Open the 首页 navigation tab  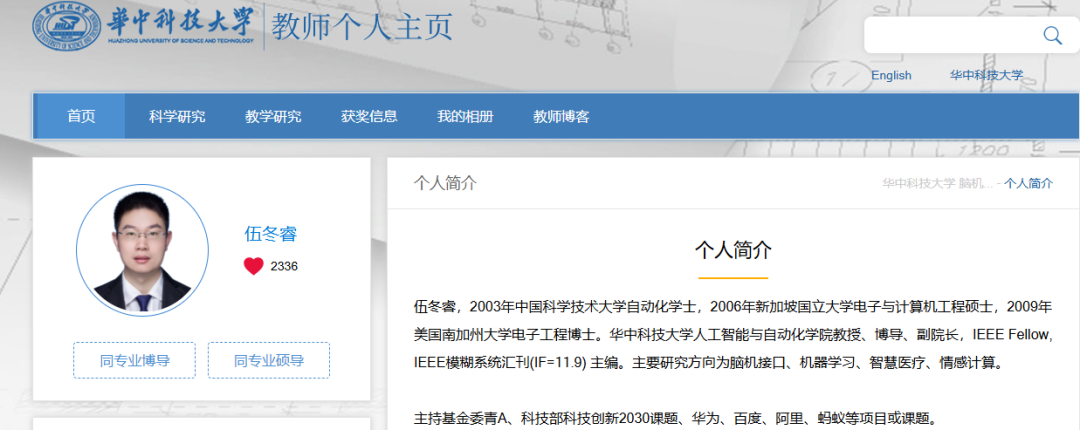[x=81, y=116]
